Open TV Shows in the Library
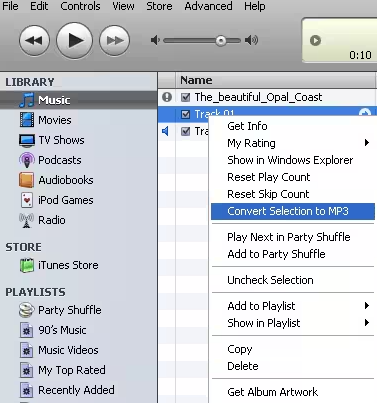Viewport: 377px width, 403px height. pos(52,140)
